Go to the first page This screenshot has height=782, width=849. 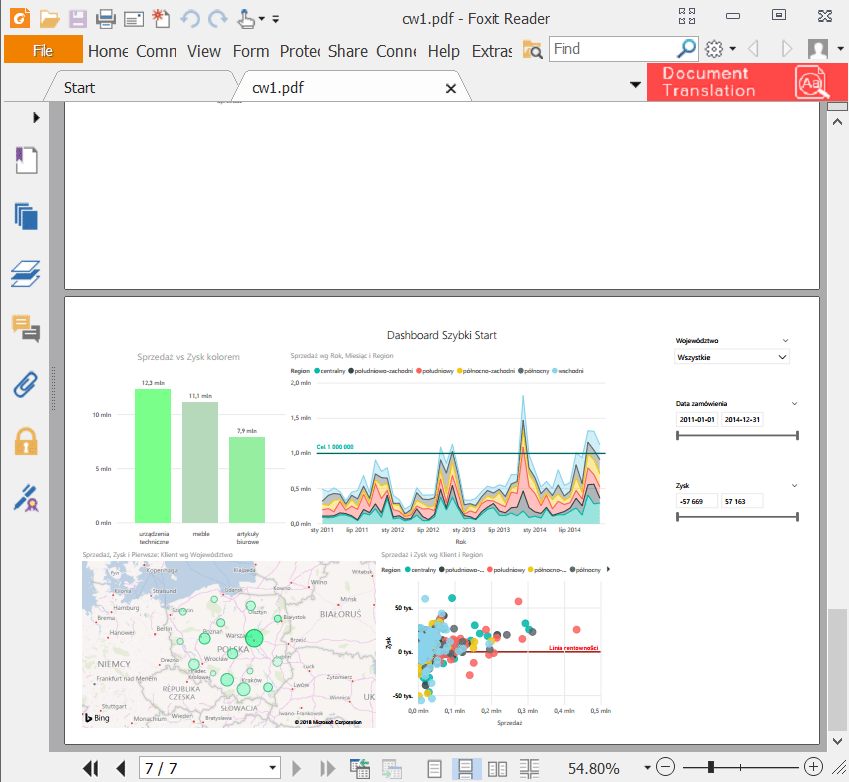pos(91,768)
